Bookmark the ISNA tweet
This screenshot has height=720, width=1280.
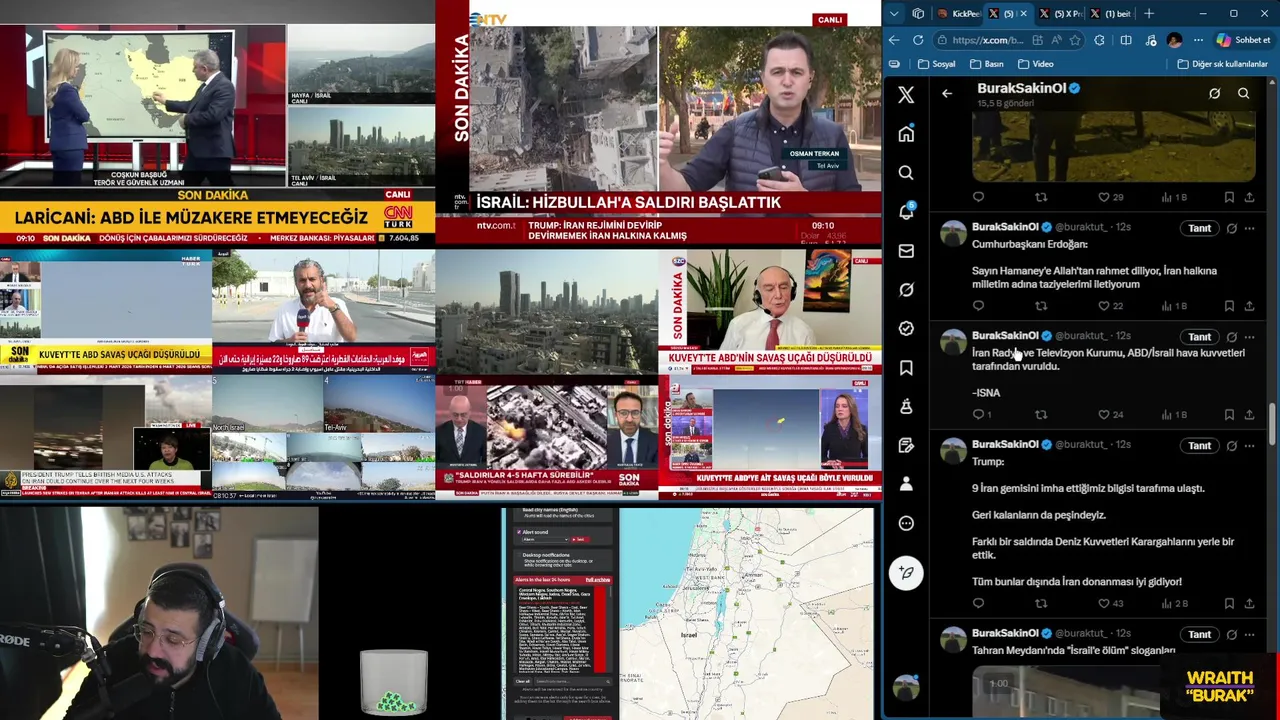[1229, 414]
